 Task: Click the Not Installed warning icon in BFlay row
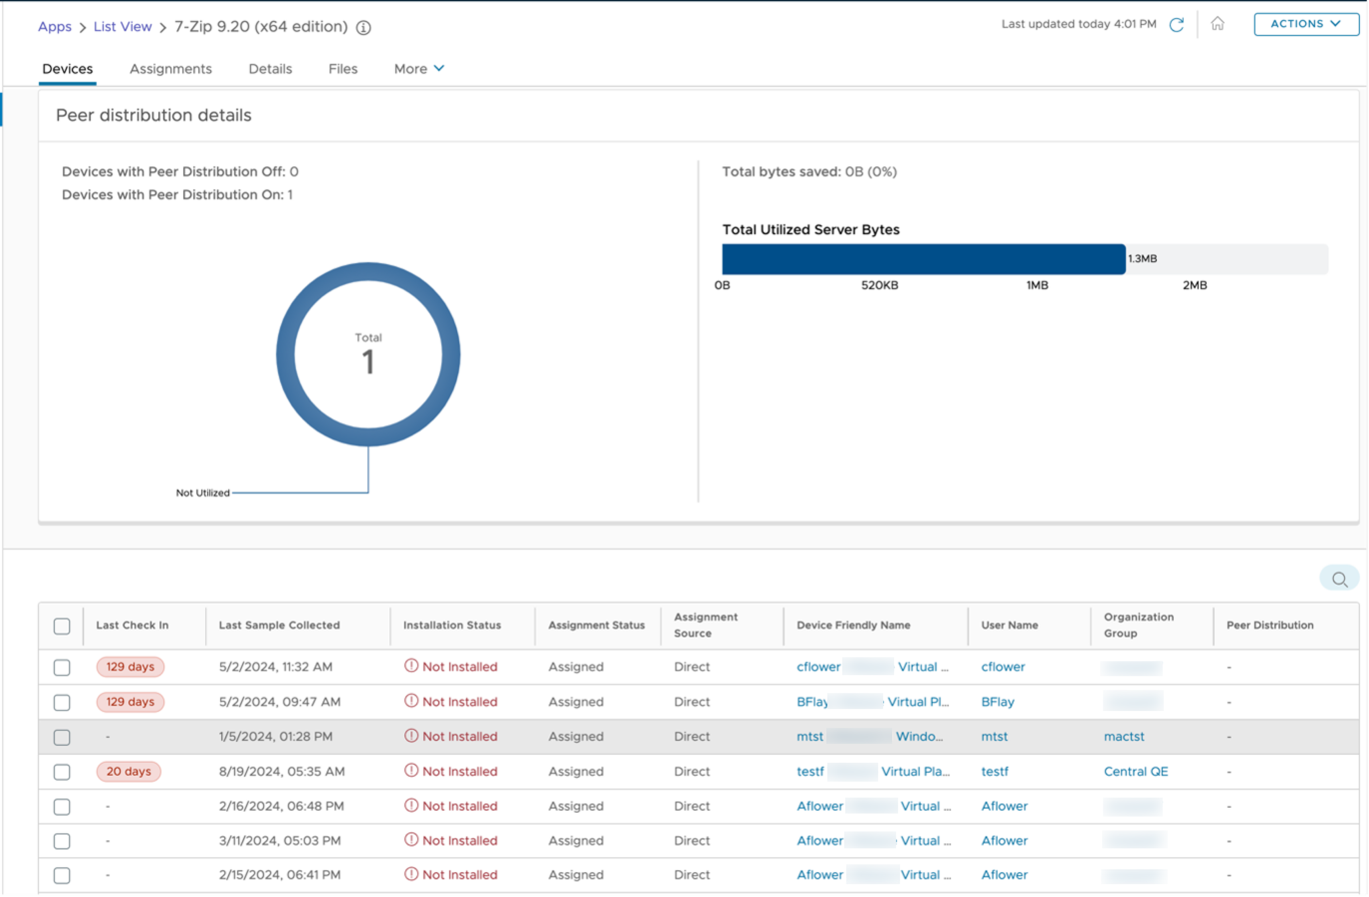(x=411, y=701)
